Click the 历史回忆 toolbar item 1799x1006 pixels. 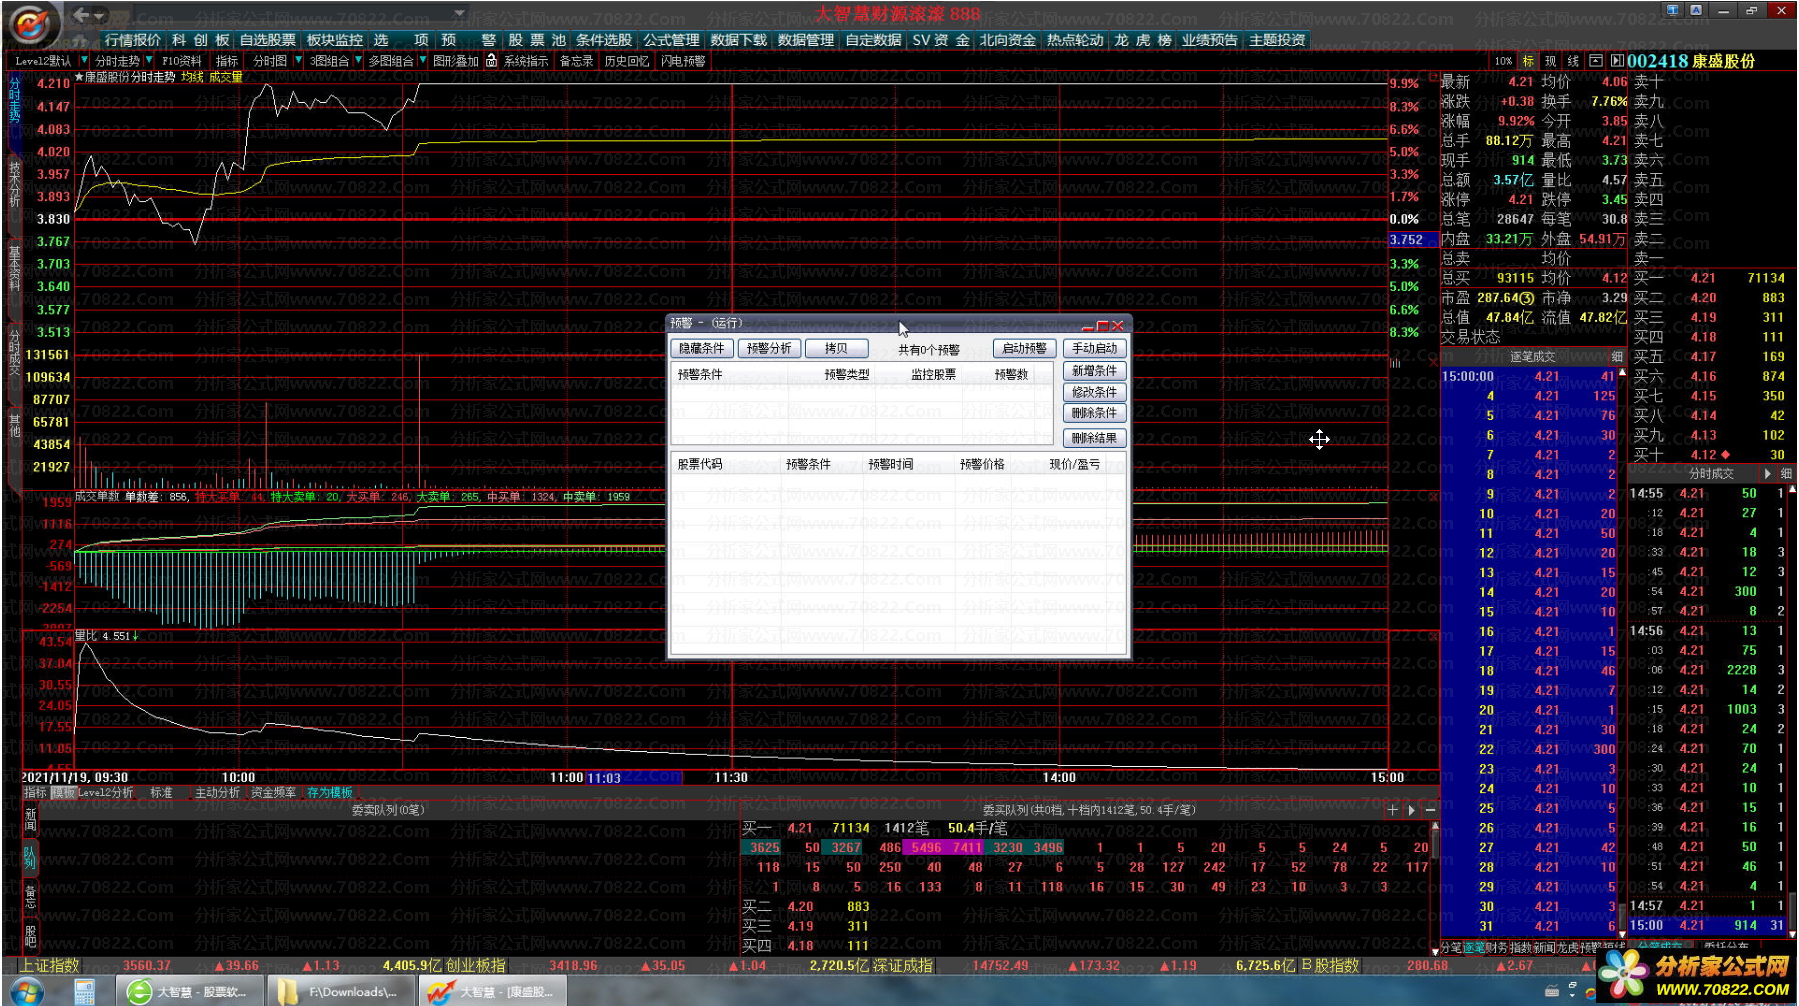pos(626,61)
